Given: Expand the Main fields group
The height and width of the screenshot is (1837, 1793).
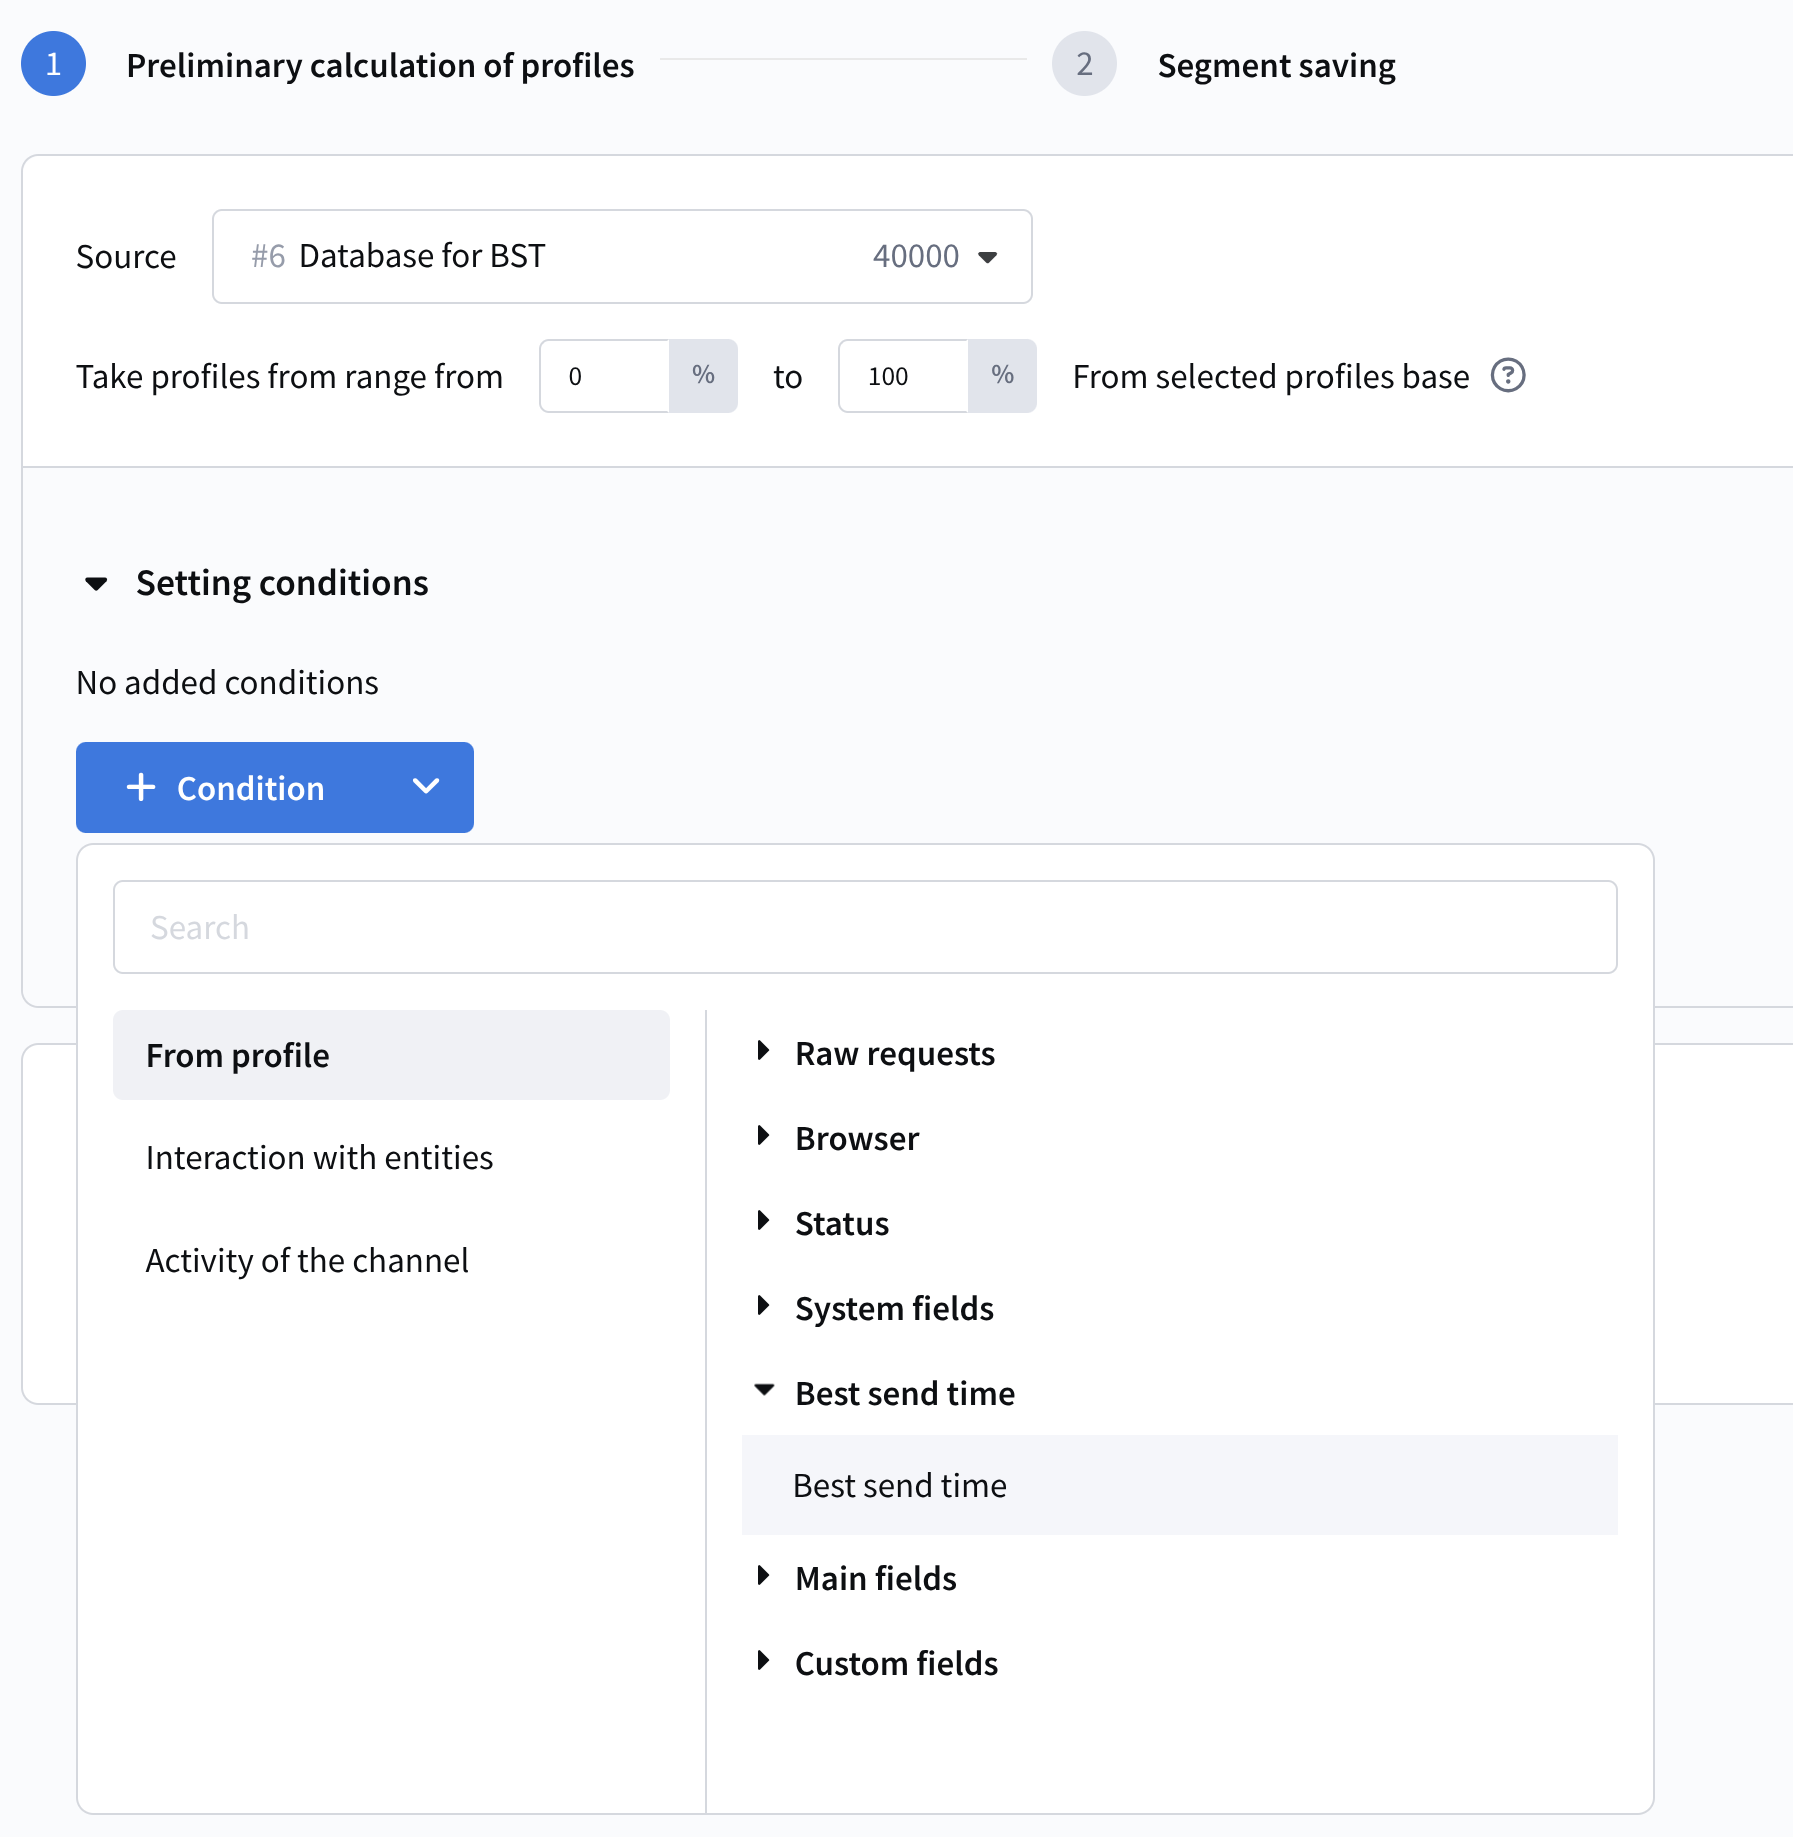Looking at the screenshot, I should coord(764,1576).
